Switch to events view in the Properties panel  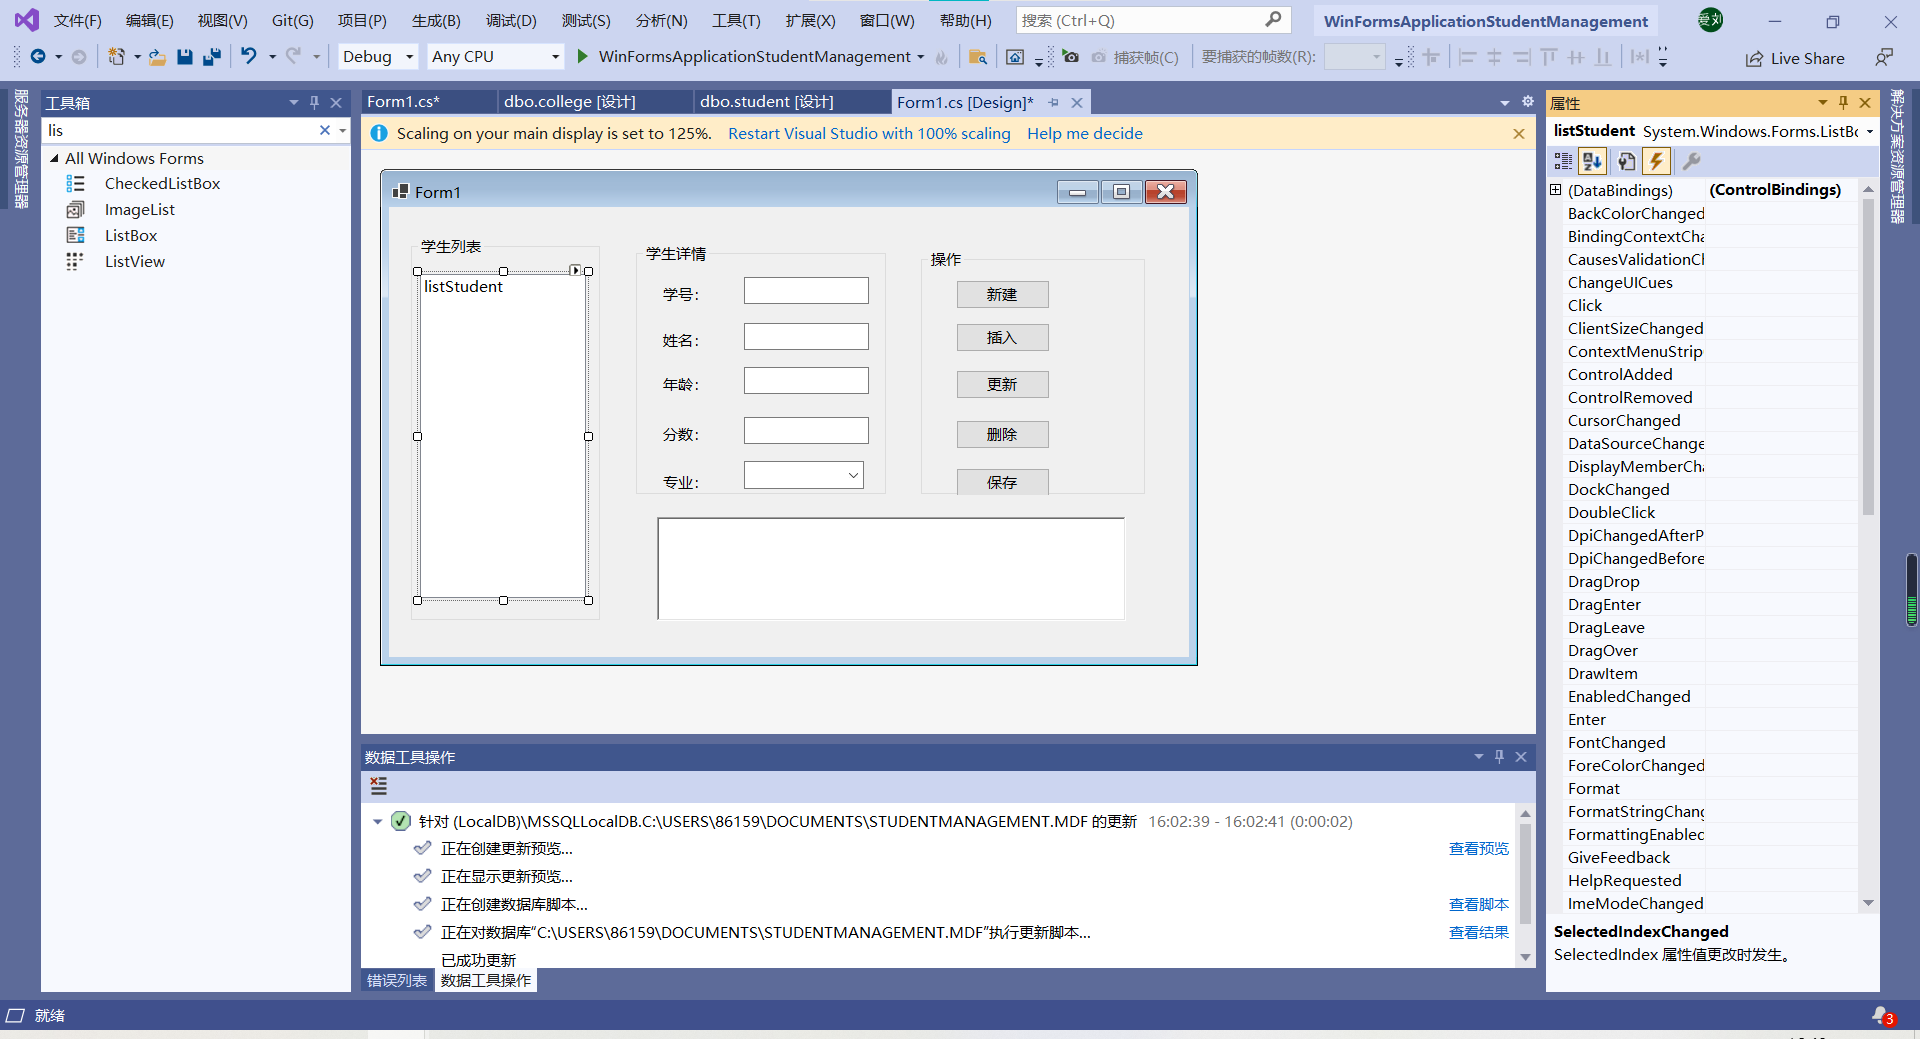tap(1657, 161)
